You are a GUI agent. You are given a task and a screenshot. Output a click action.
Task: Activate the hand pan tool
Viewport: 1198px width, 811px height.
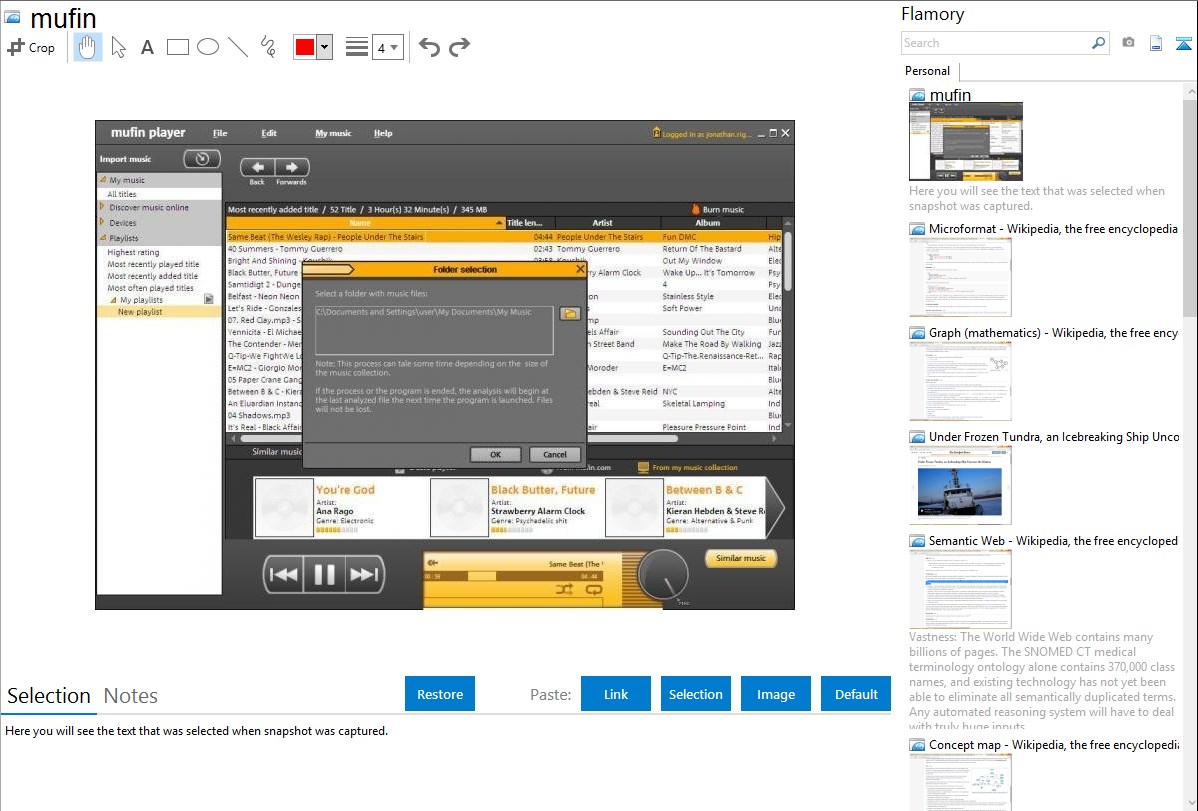(87, 47)
